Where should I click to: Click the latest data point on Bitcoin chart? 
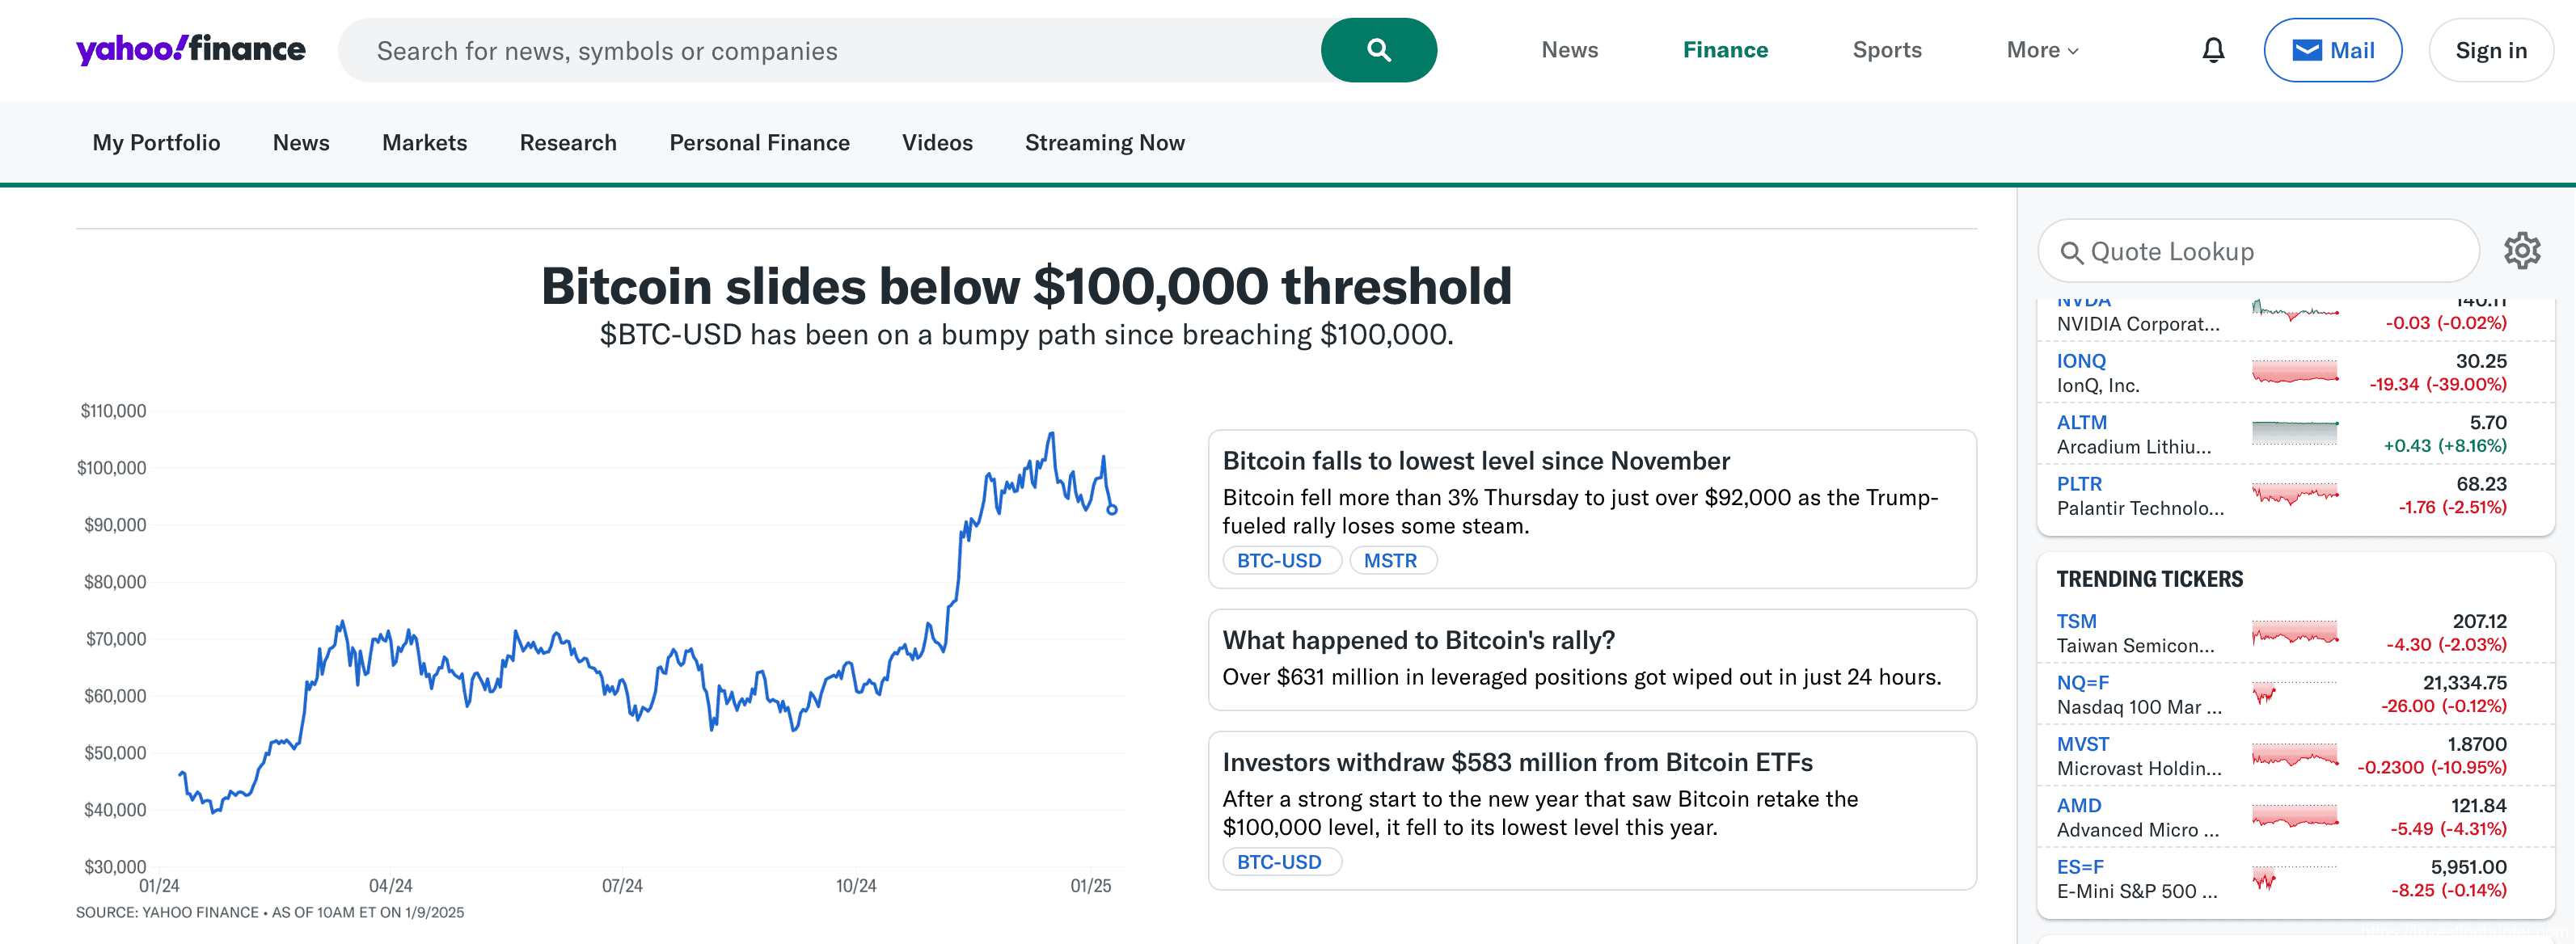(x=1112, y=510)
